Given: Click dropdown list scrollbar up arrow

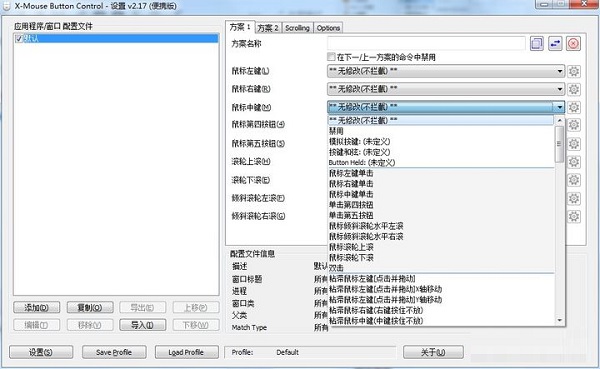Looking at the screenshot, I should 560,121.
